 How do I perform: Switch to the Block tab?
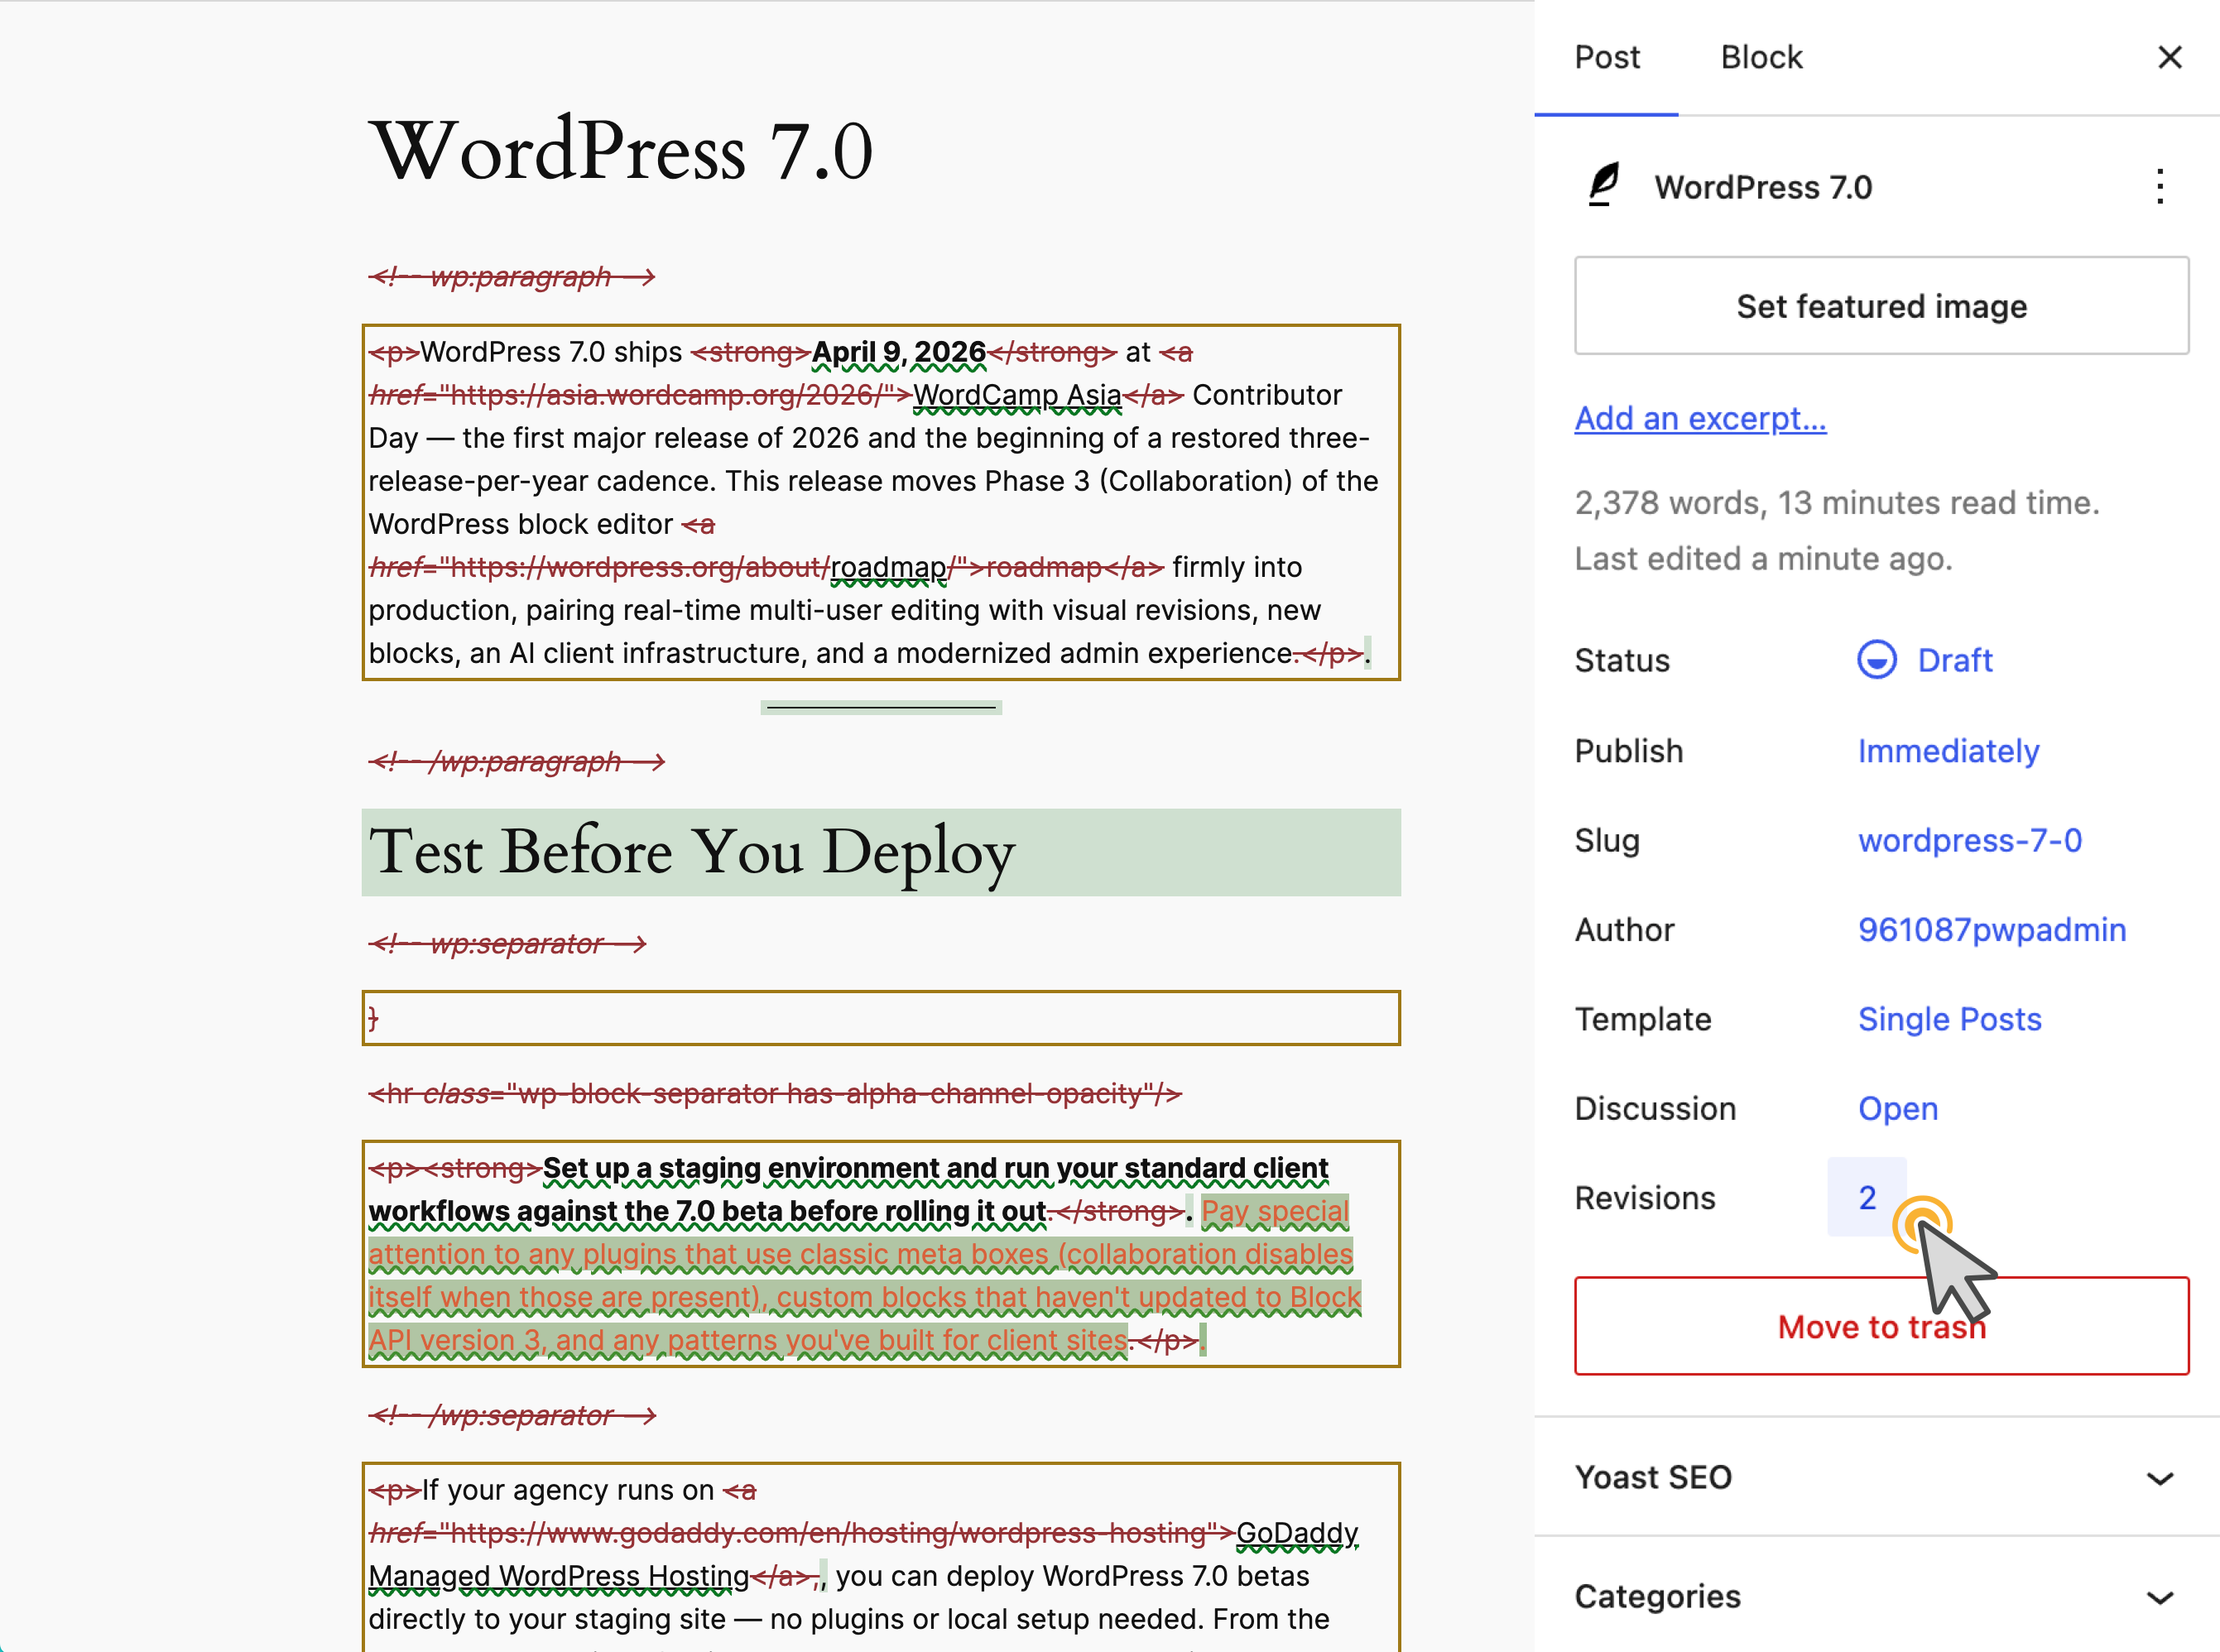(x=1761, y=57)
